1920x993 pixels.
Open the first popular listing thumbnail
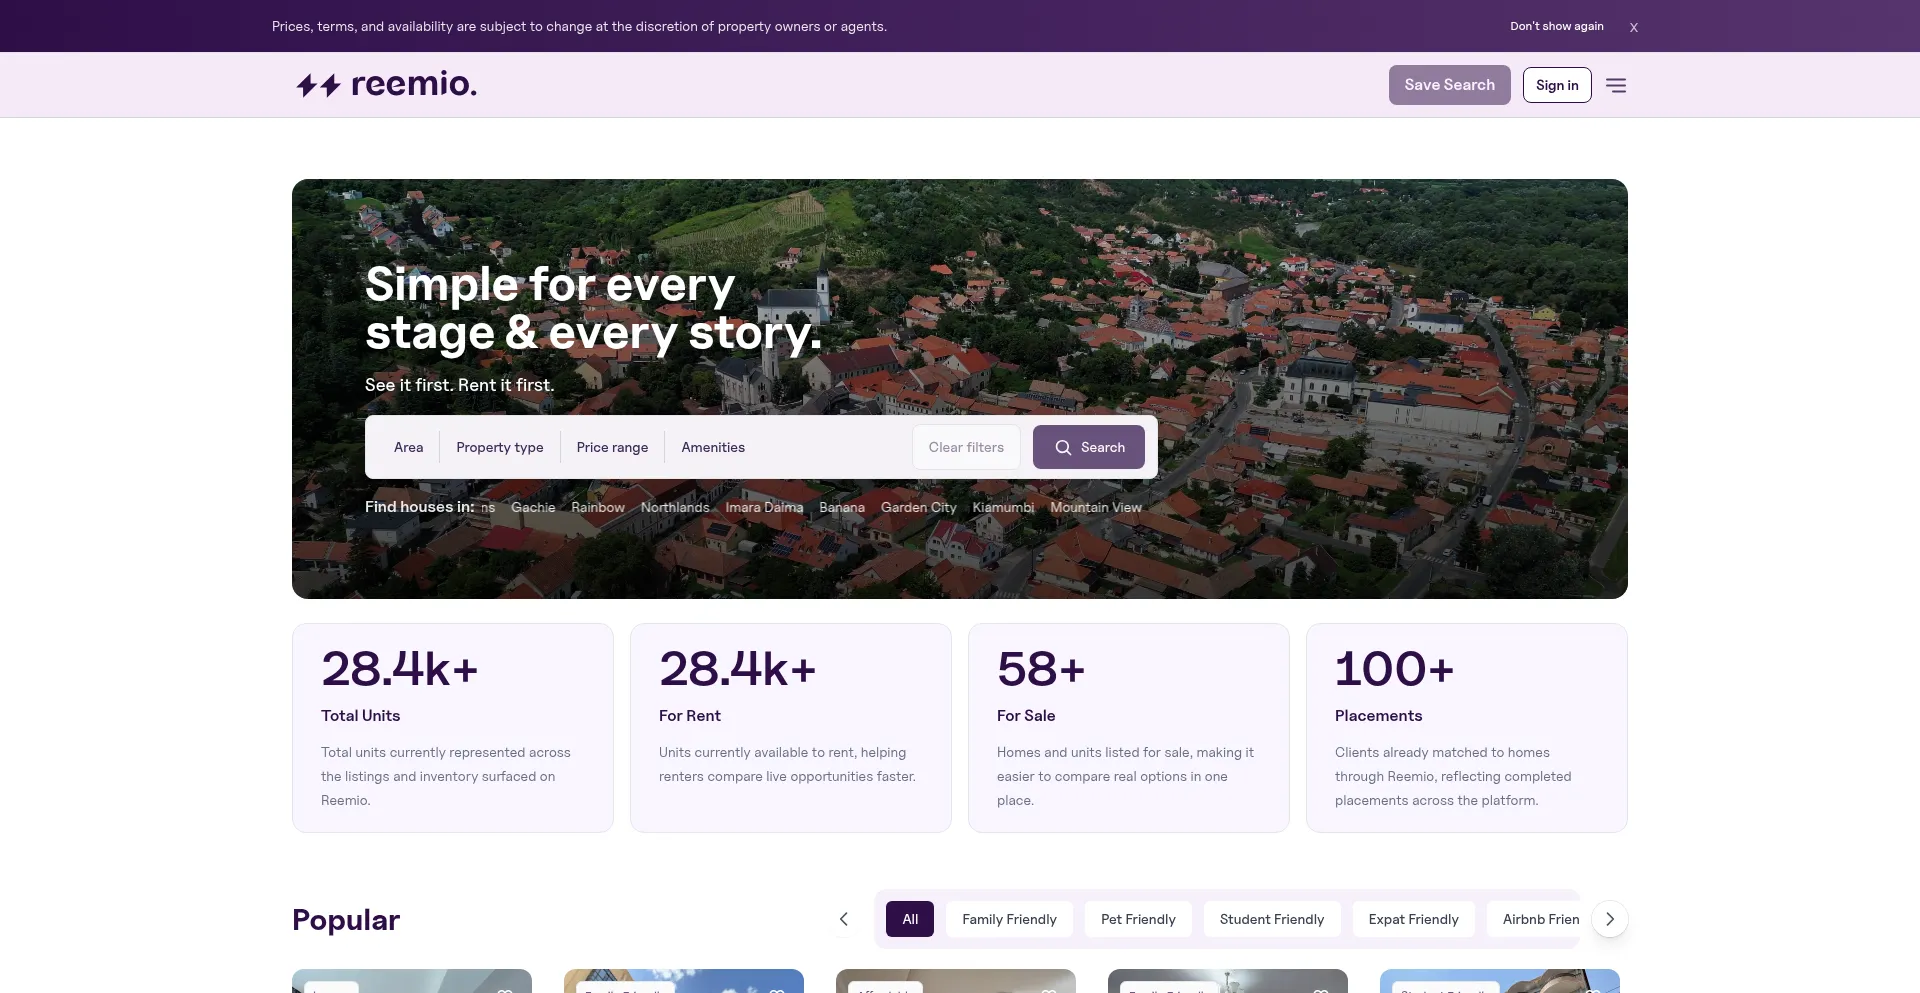pyautogui.click(x=412, y=981)
